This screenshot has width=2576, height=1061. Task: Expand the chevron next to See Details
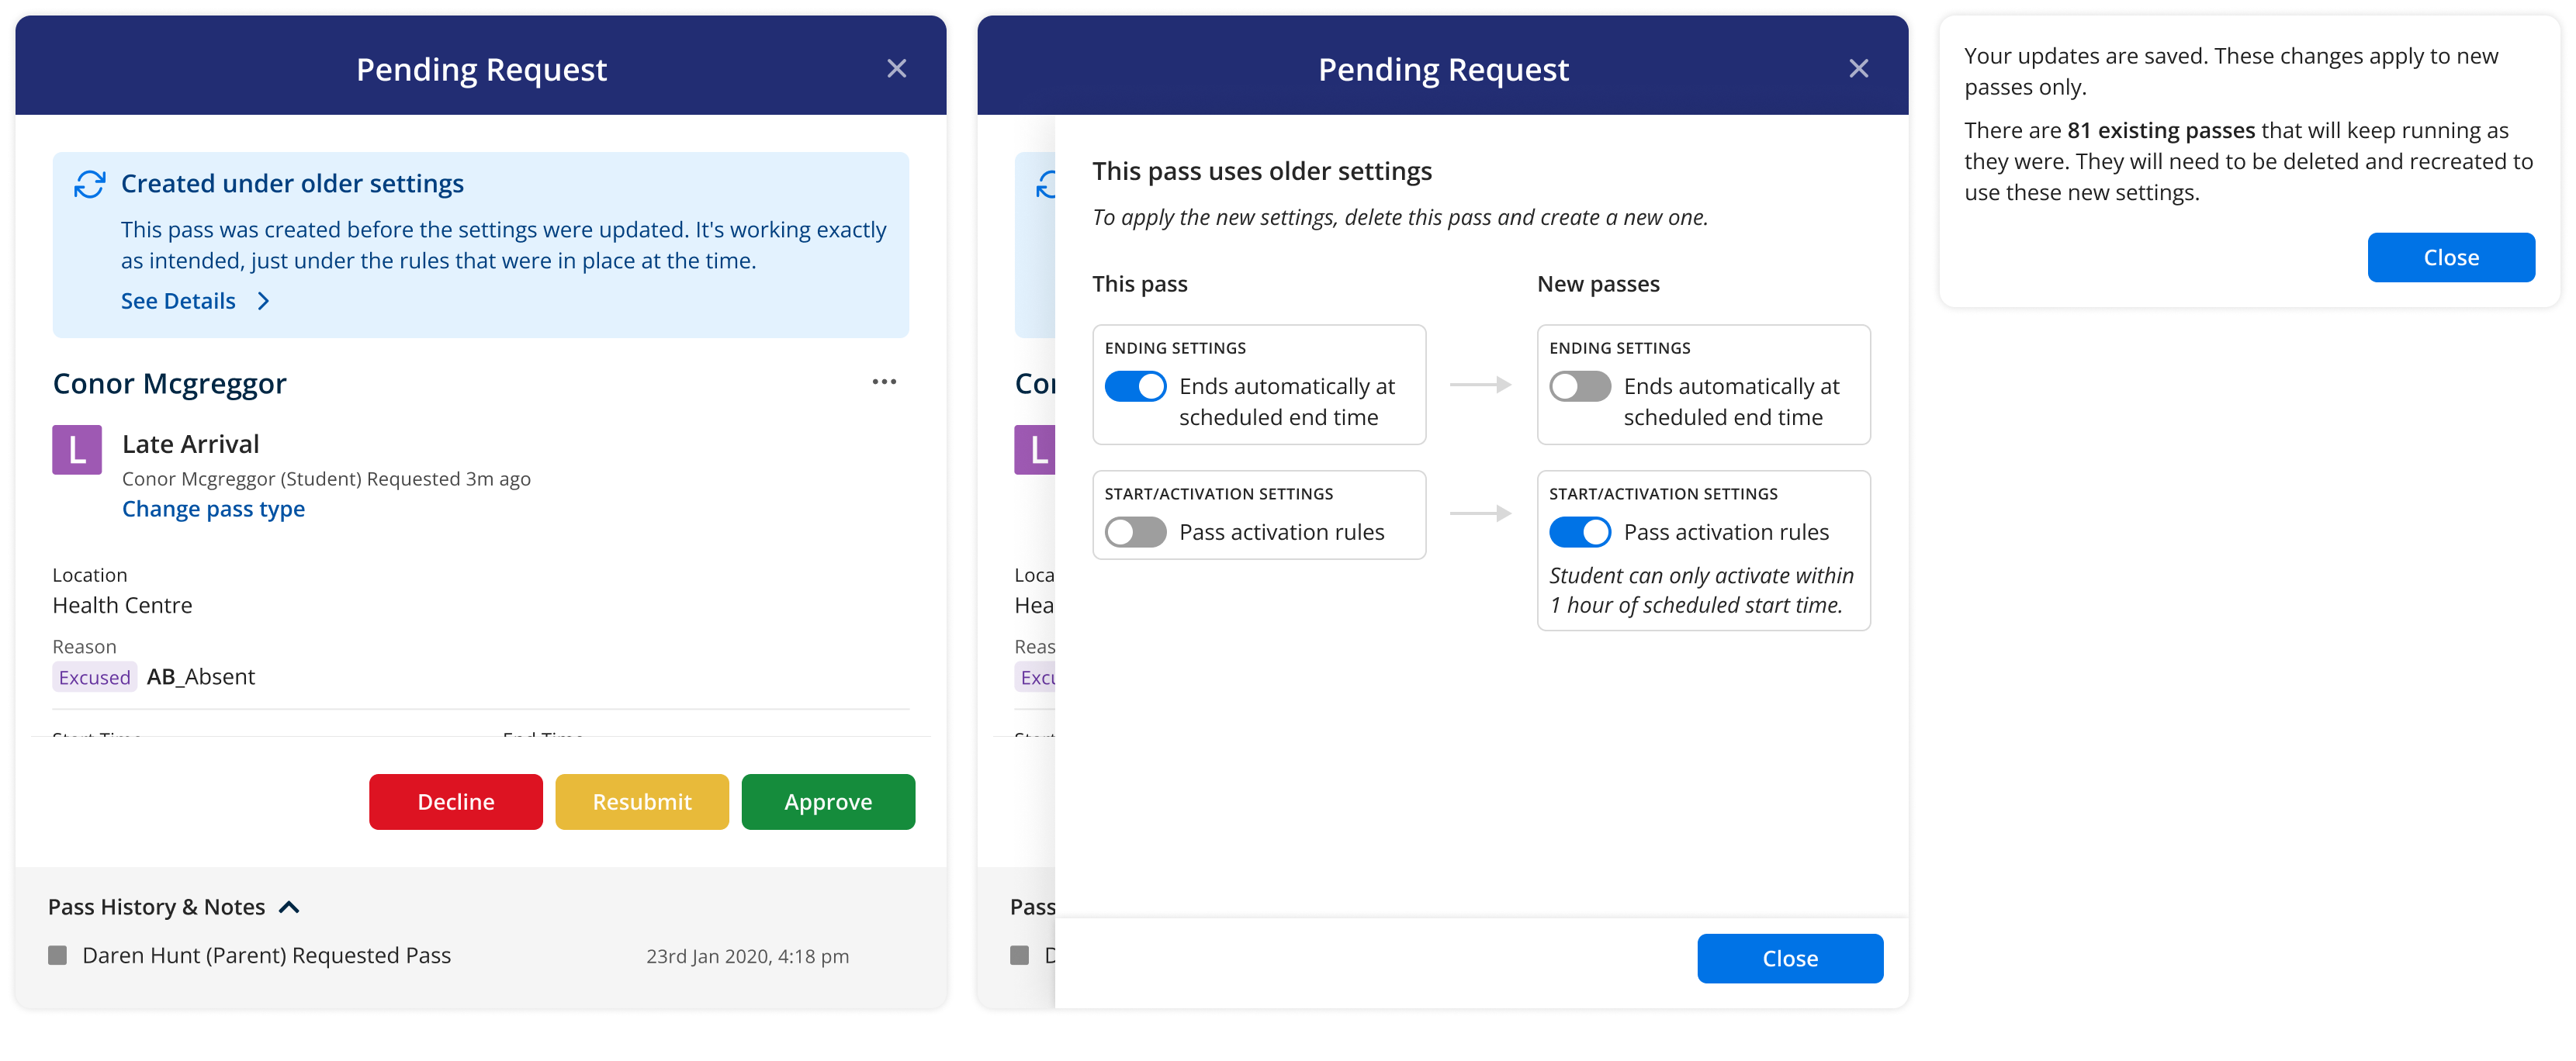263,301
